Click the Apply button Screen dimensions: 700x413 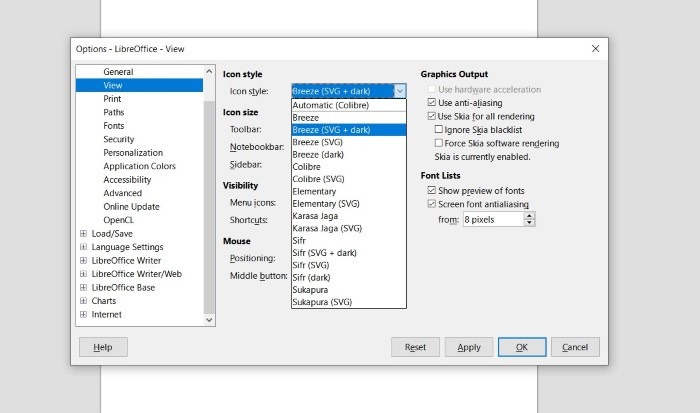[469, 347]
